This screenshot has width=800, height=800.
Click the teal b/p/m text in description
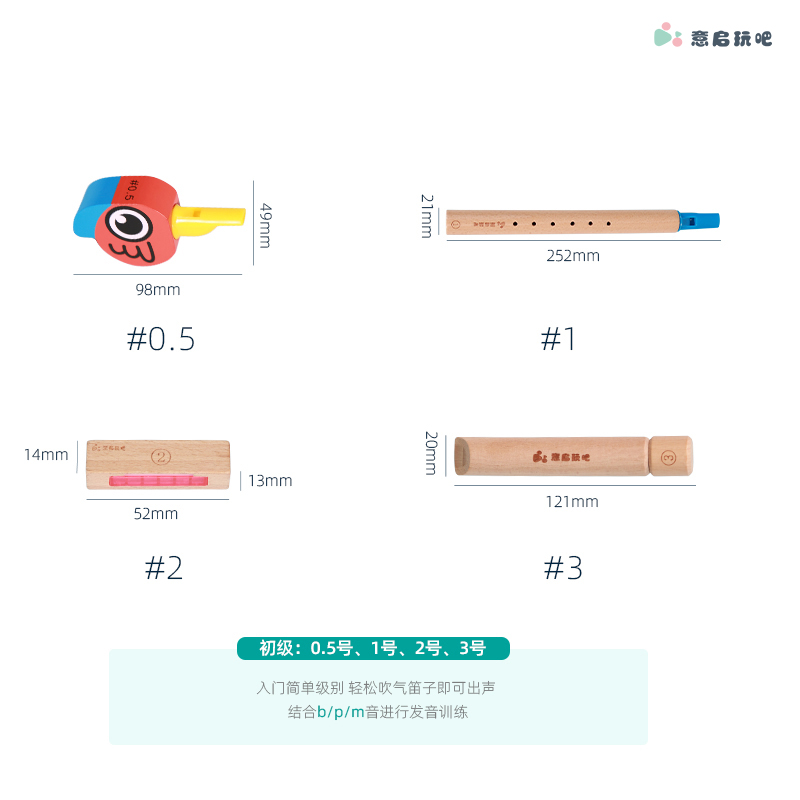click(x=341, y=712)
